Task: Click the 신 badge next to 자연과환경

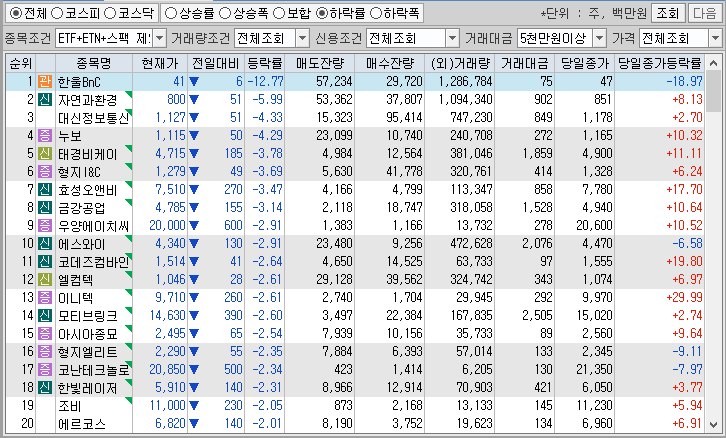Action: click(45, 100)
